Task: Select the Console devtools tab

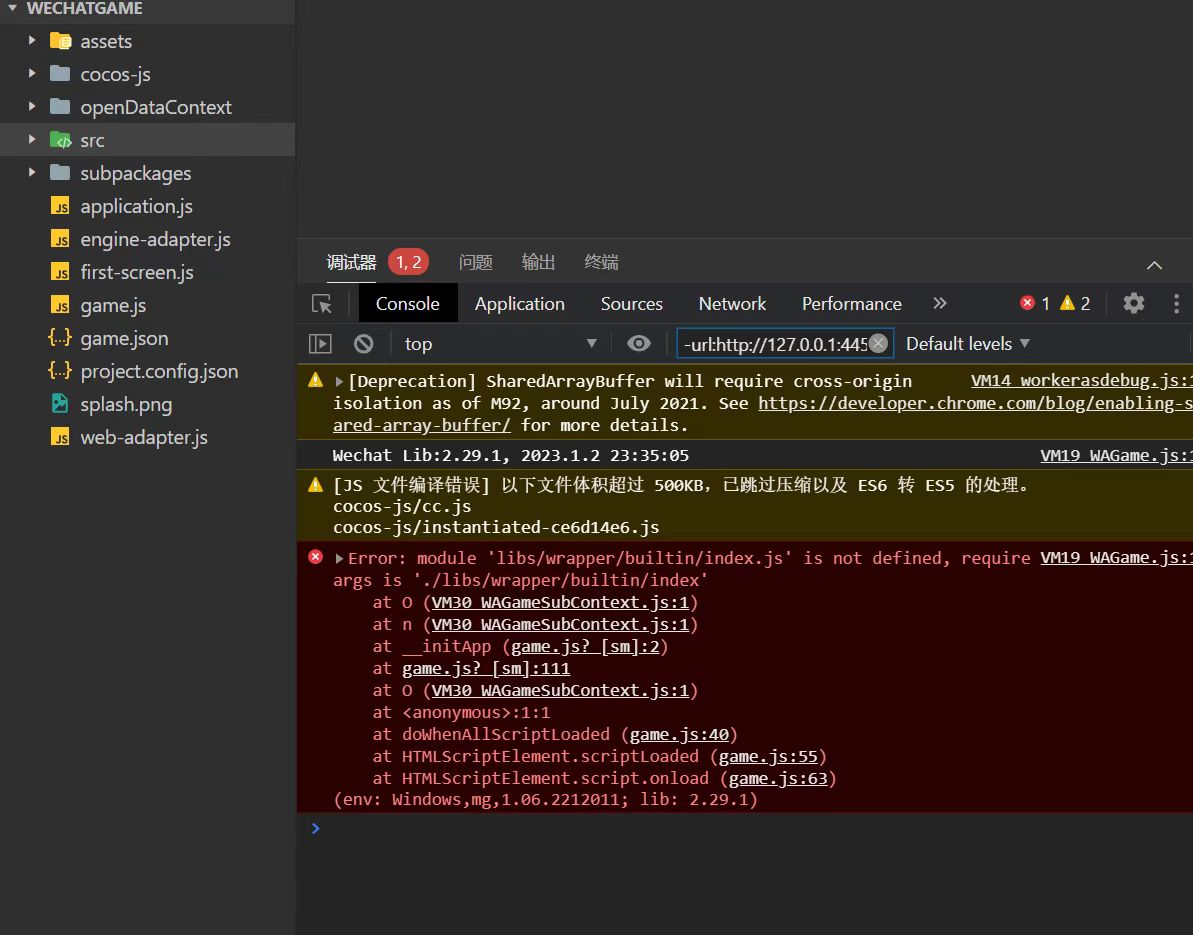Action: (407, 304)
